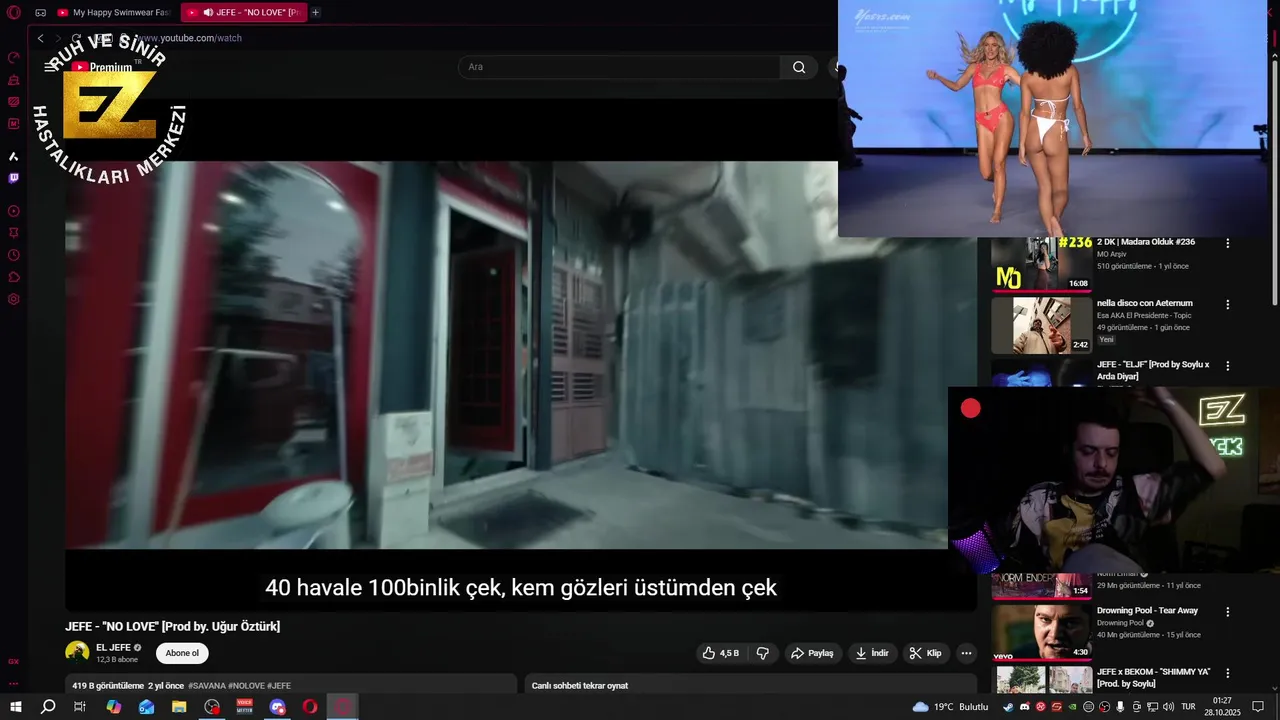Image resolution: width=1280 pixels, height=720 pixels.
Task: Open Windows Start menu
Action: coord(16,707)
